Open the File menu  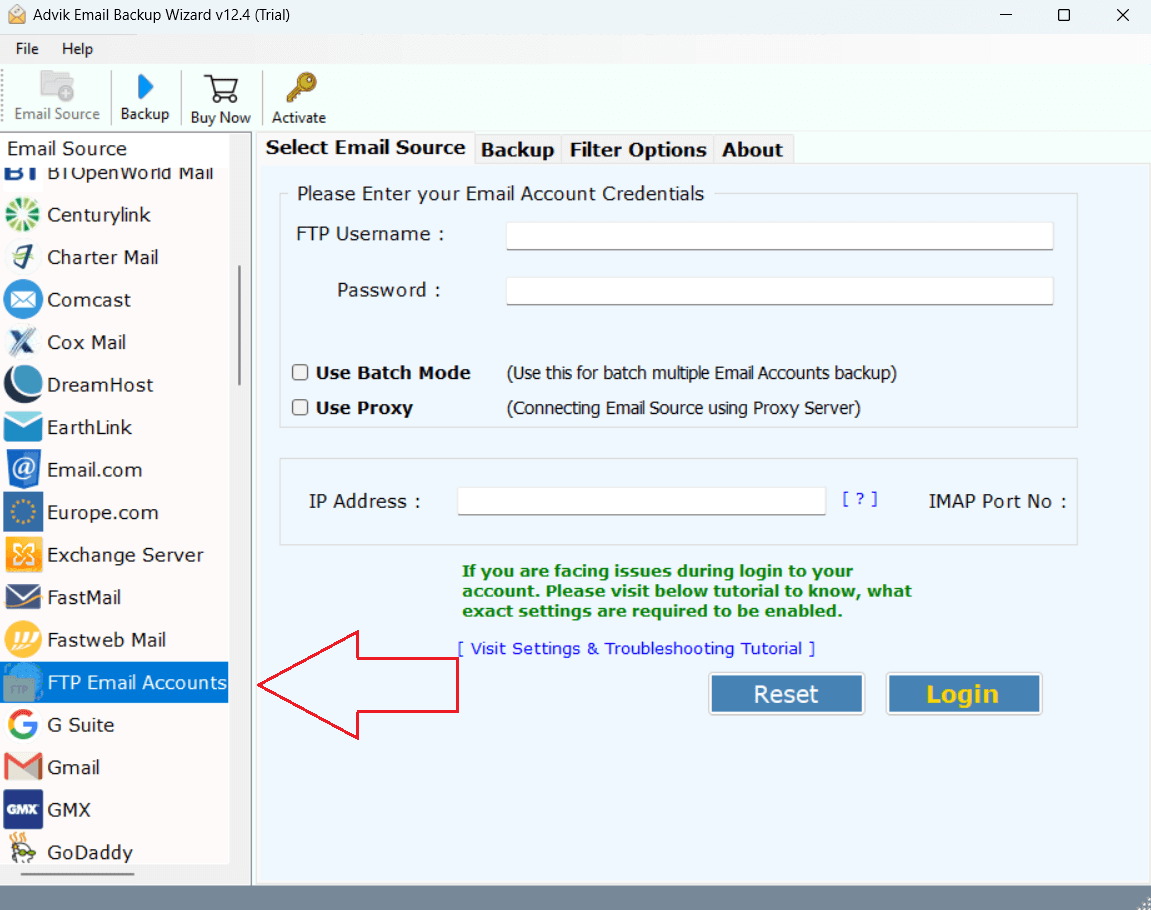click(x=27, y=48)
